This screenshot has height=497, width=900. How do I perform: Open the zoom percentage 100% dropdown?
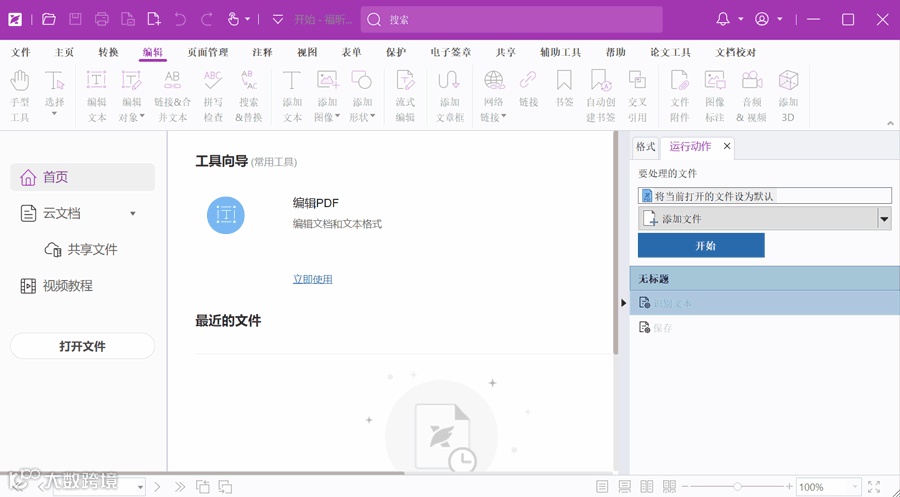click(x=855, y=487)
